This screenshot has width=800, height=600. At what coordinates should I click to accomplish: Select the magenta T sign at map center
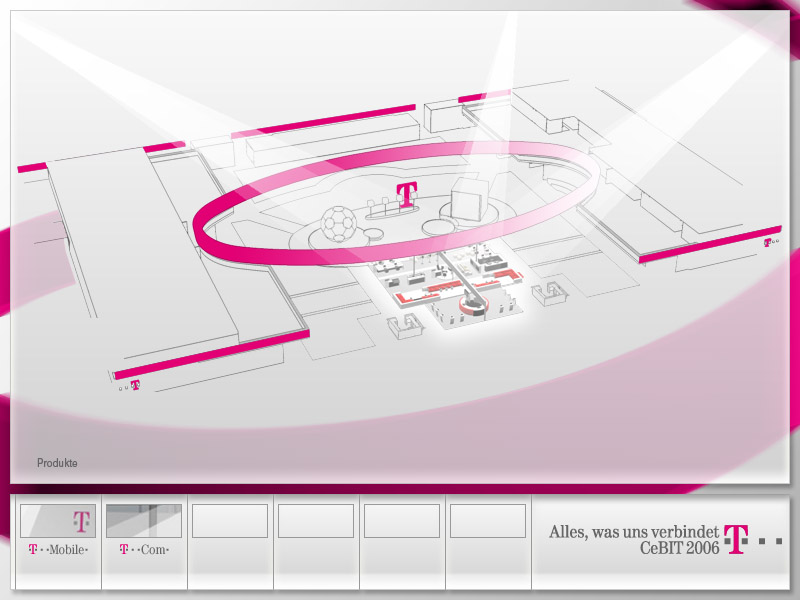click(406, 194)
